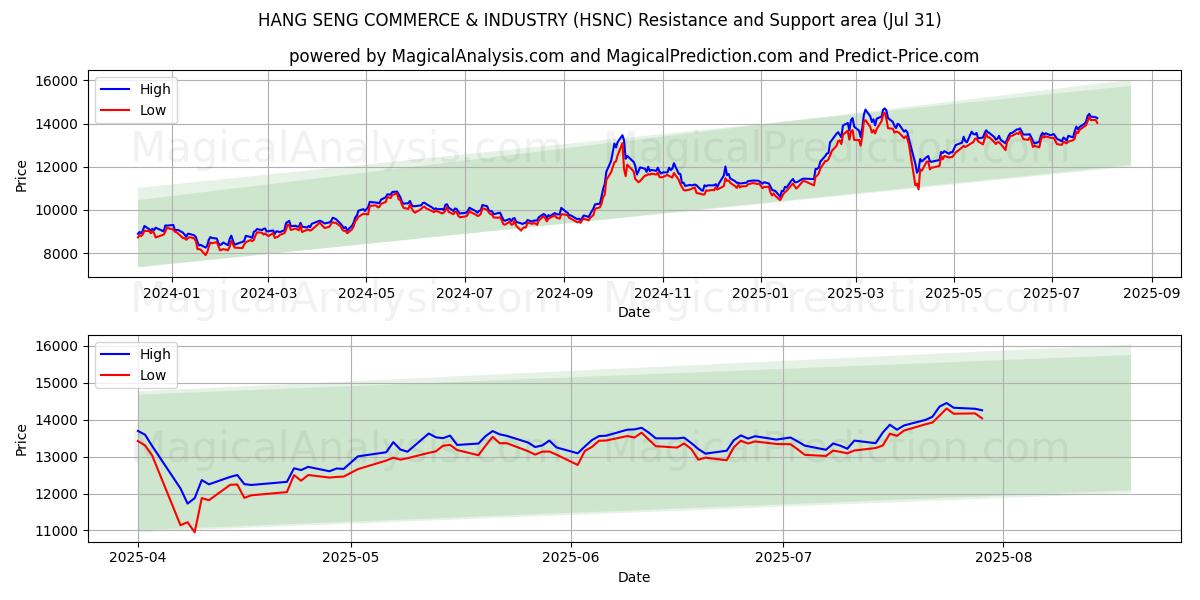Click the bottom chart y-axis value '16000'
The height and width of the screenshot is (600, 1200).
click(x=59, y=346)
